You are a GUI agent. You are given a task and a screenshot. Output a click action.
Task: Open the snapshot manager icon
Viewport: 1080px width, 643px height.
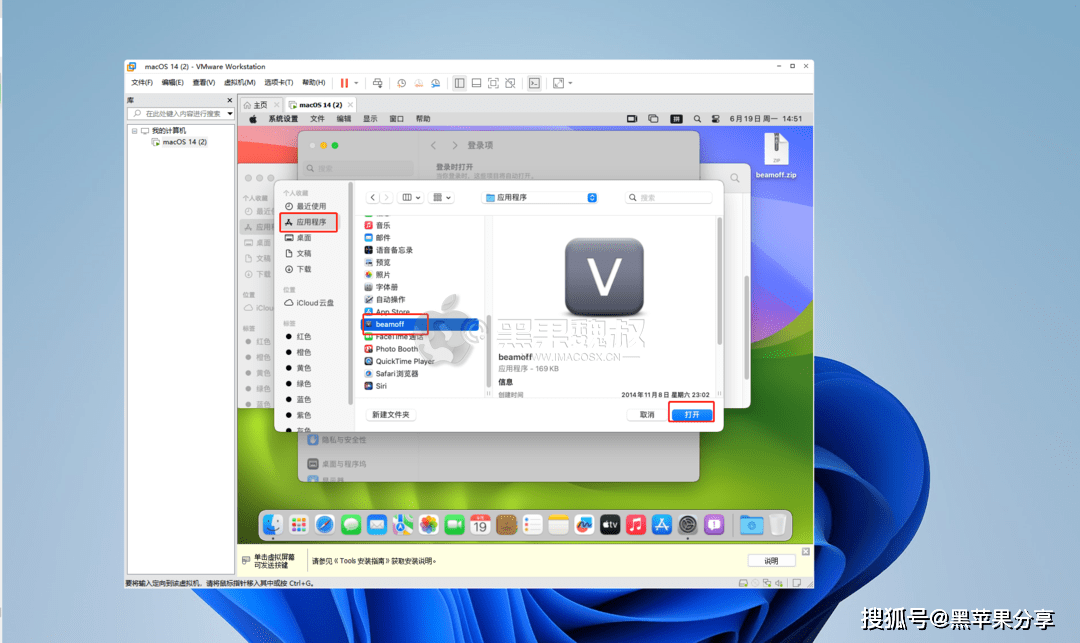(436, 83)
